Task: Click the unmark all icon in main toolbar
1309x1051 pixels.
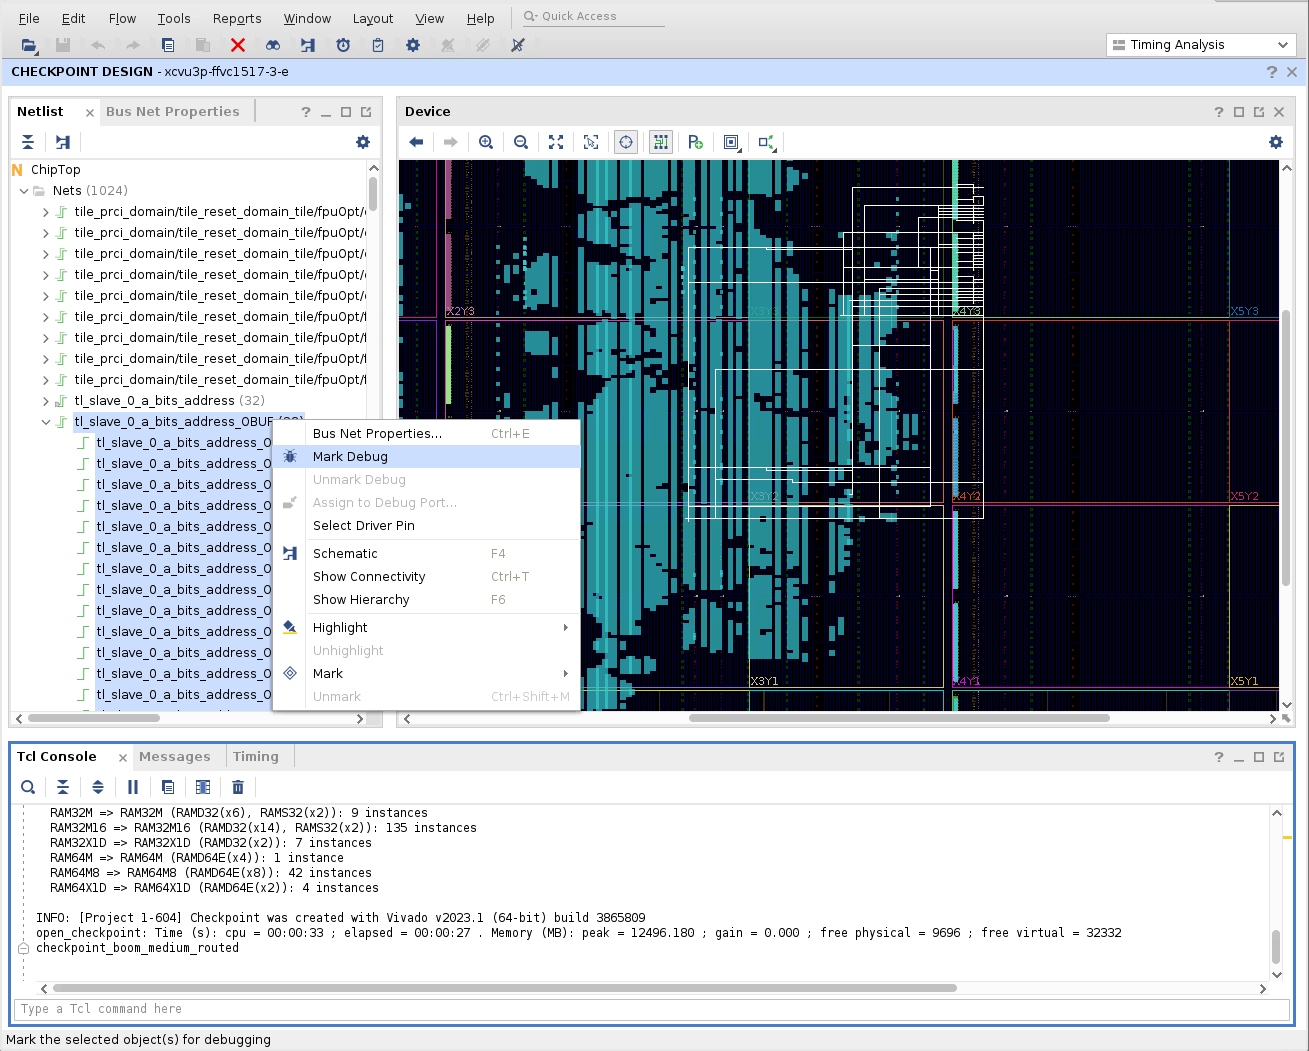Action: coord(518,45)
